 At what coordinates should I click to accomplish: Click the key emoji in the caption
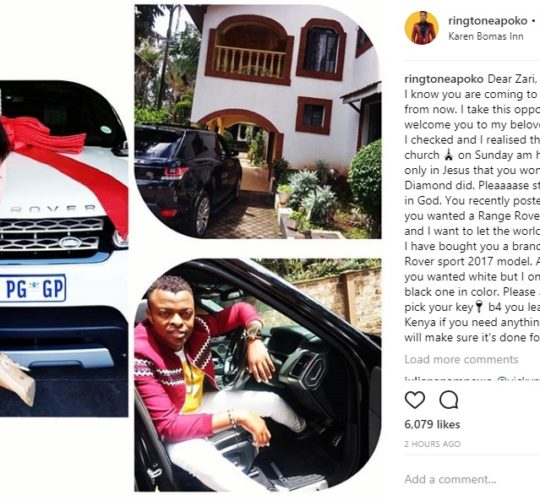click(480, 307)
